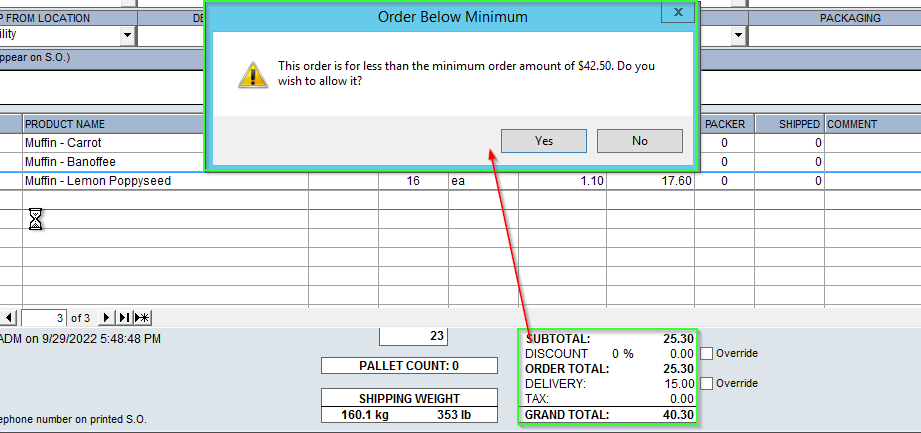Add new record with asterisk navigator button
This screenshot has height=433, width=921.
click(x=142, y=317)
